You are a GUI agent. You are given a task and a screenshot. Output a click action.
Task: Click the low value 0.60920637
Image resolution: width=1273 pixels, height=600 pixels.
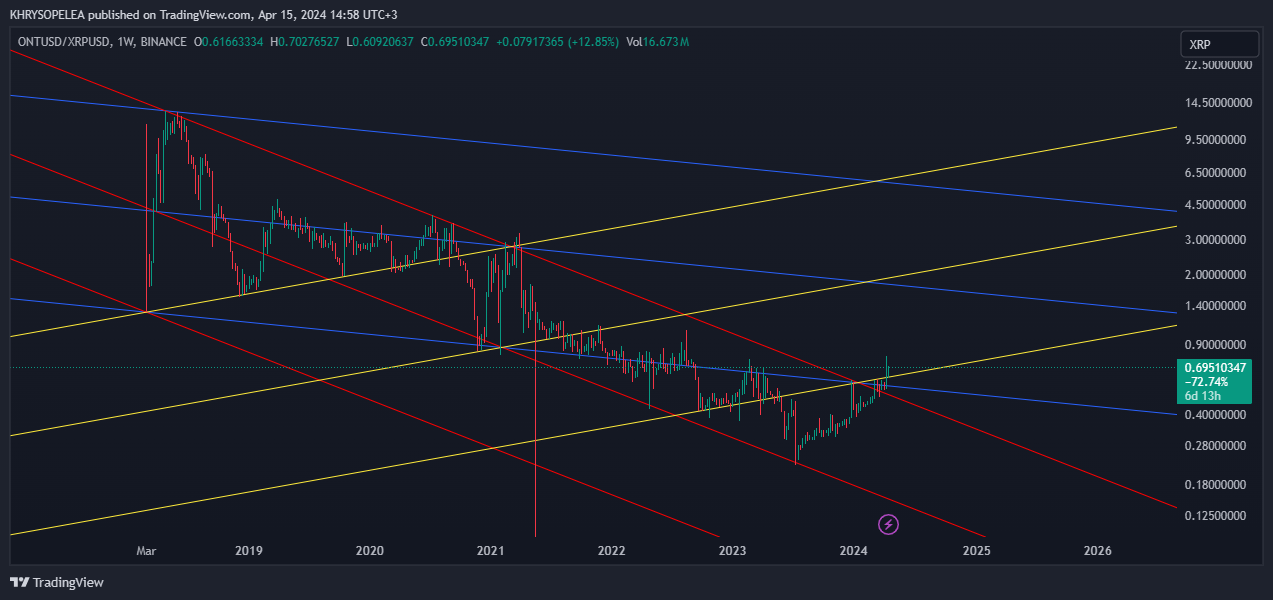(383, 42)
